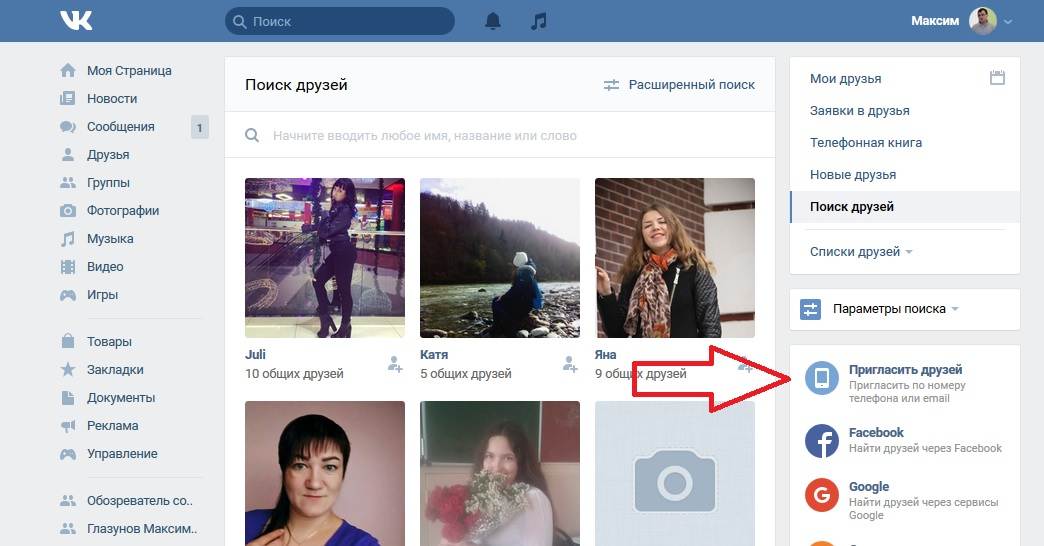Viewport: 1044px width, 546px height.
Task: Click the note icon beside Музыка
Action: pyautogui.click(x=68, y=238)
